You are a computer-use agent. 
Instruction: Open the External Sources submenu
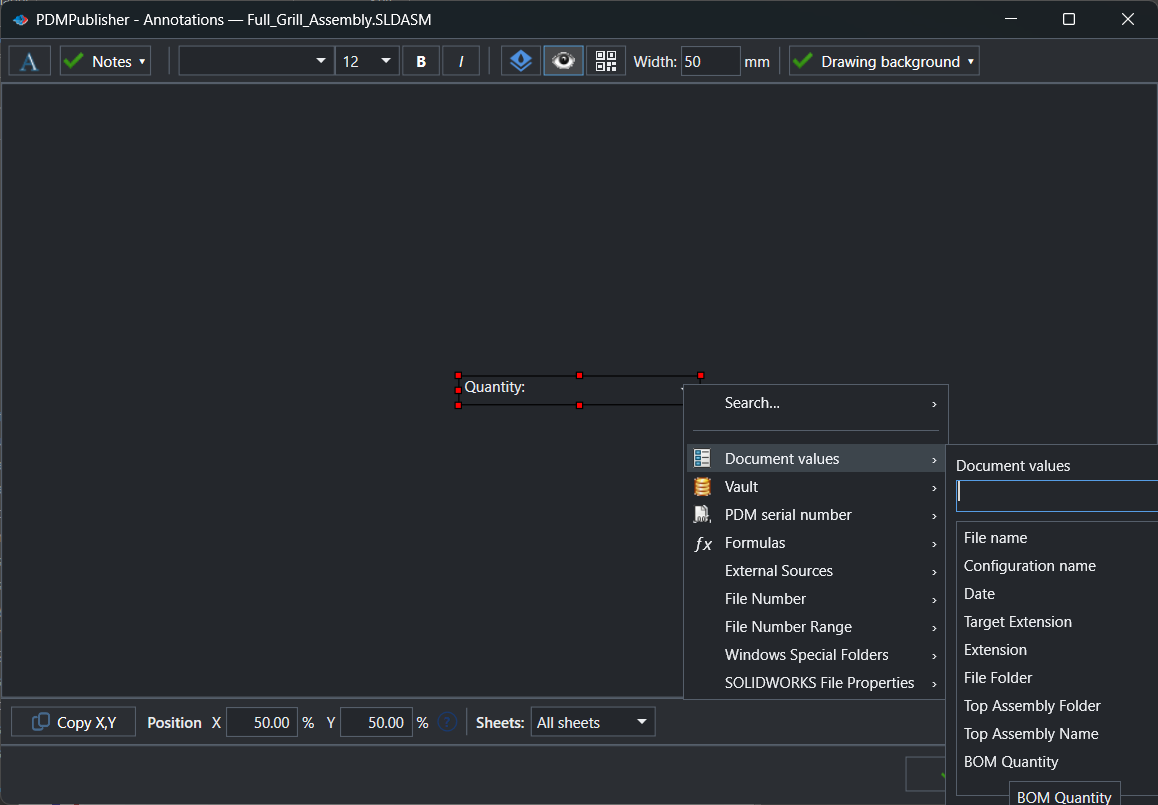tap(815, 571)
